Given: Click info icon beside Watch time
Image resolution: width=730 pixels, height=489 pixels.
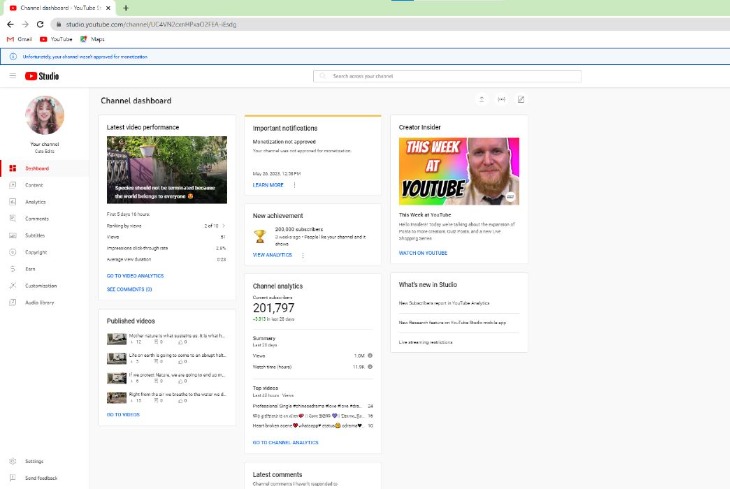Looking at the screenshot, I should (370, 367).
